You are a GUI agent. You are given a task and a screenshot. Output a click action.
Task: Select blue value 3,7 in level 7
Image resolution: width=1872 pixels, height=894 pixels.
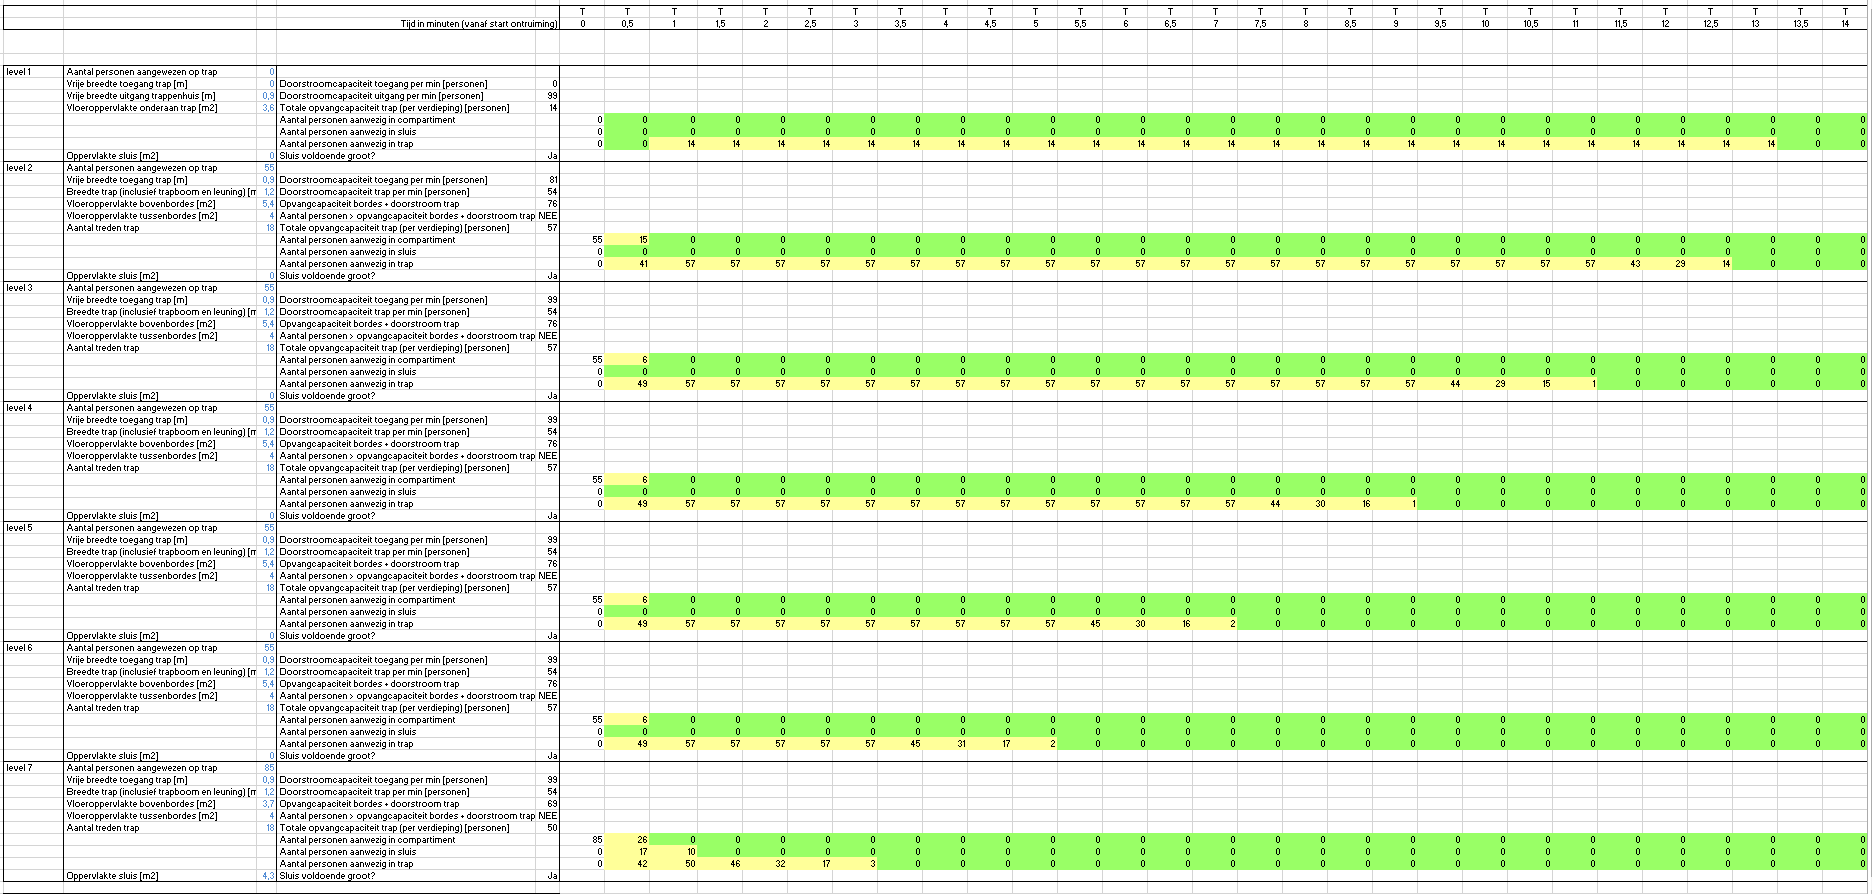click(x=268, y=804)
